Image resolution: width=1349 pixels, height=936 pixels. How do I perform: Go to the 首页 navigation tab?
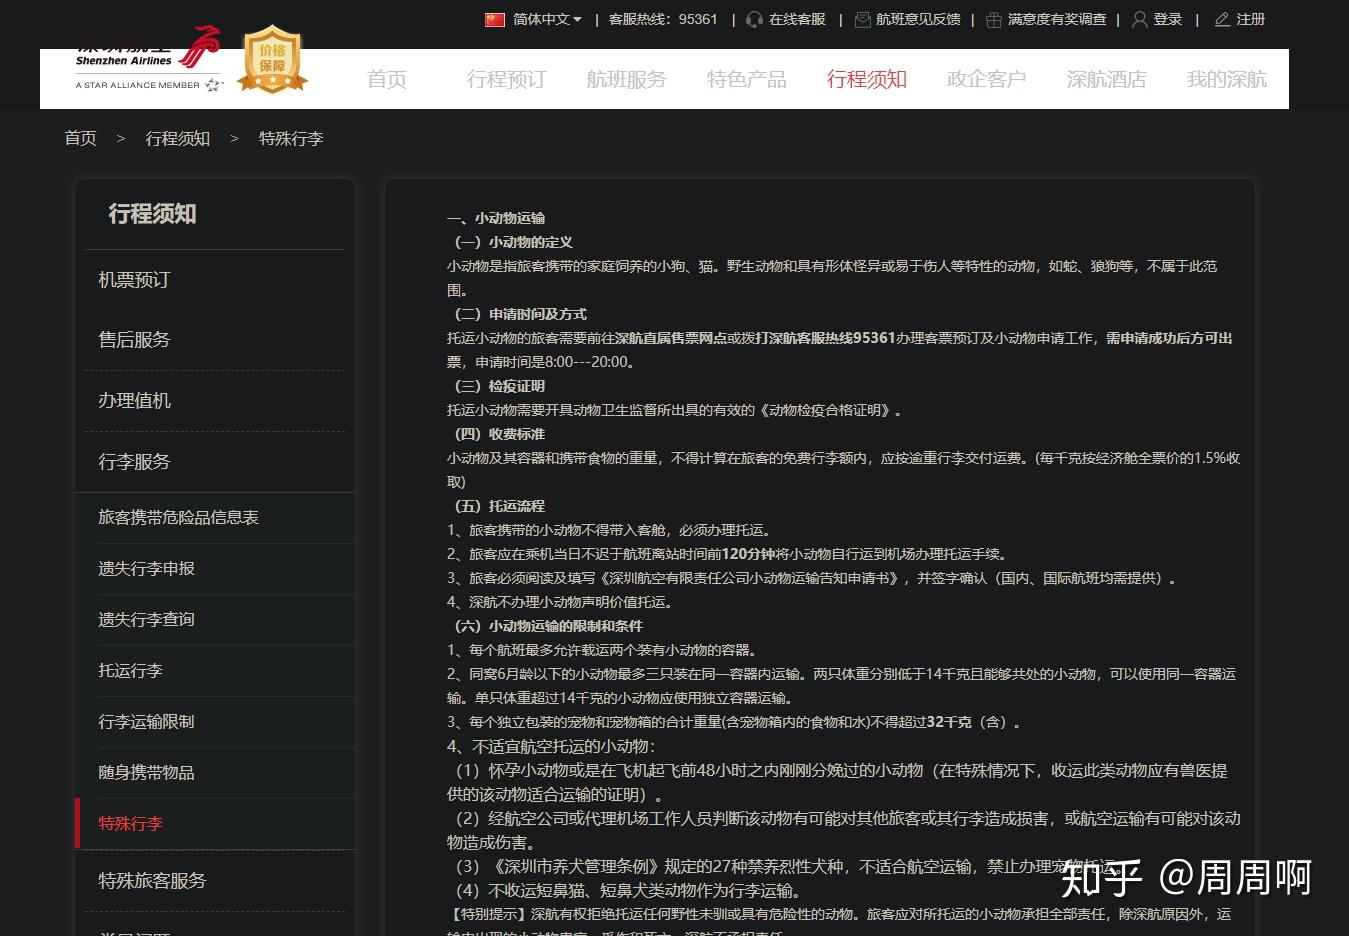pos(387,79)
